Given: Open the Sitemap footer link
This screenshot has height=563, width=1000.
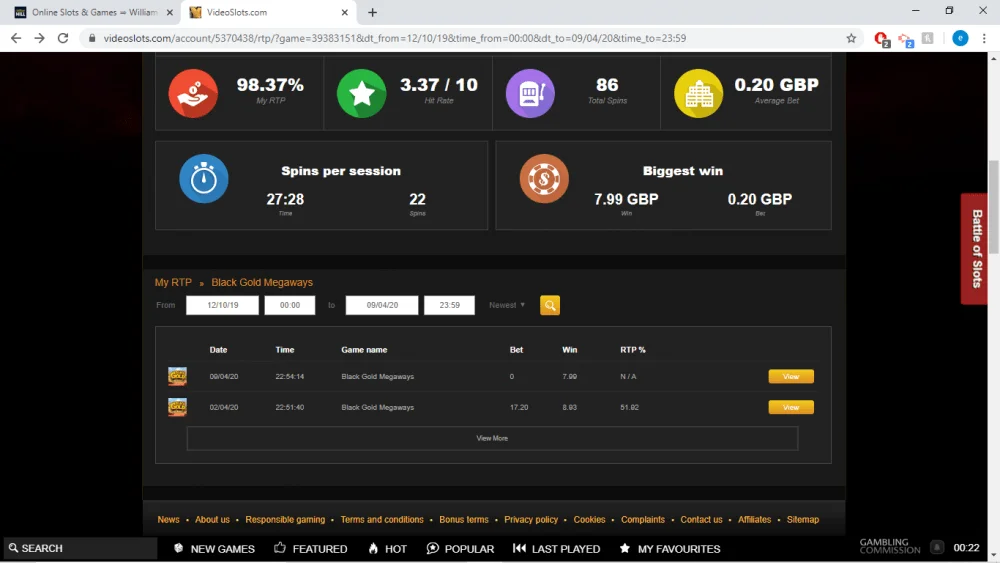Looking at the screenshot, I should pyautogui.click(x=803, y=520).
